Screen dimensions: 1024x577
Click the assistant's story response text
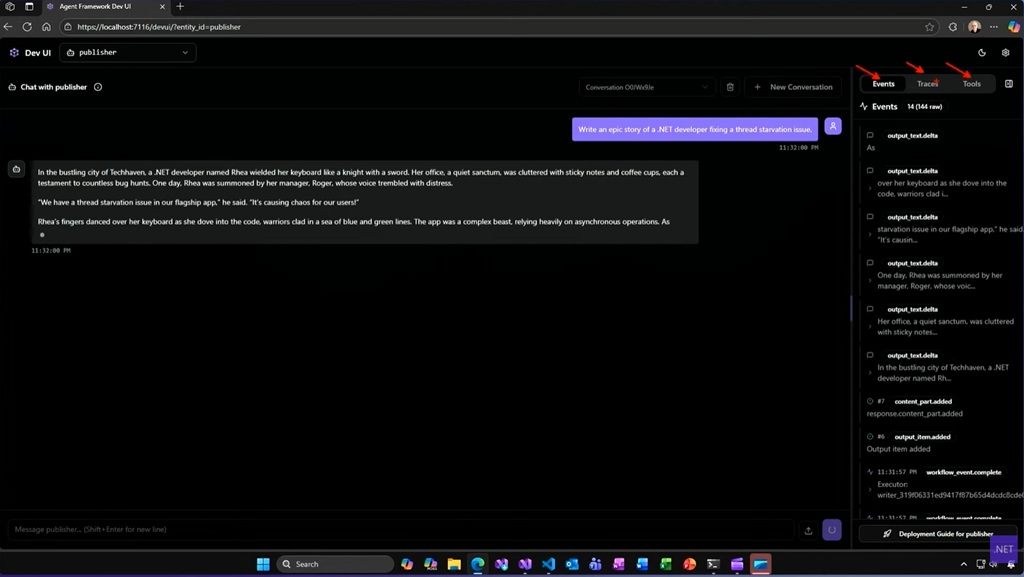click(364, 202)
